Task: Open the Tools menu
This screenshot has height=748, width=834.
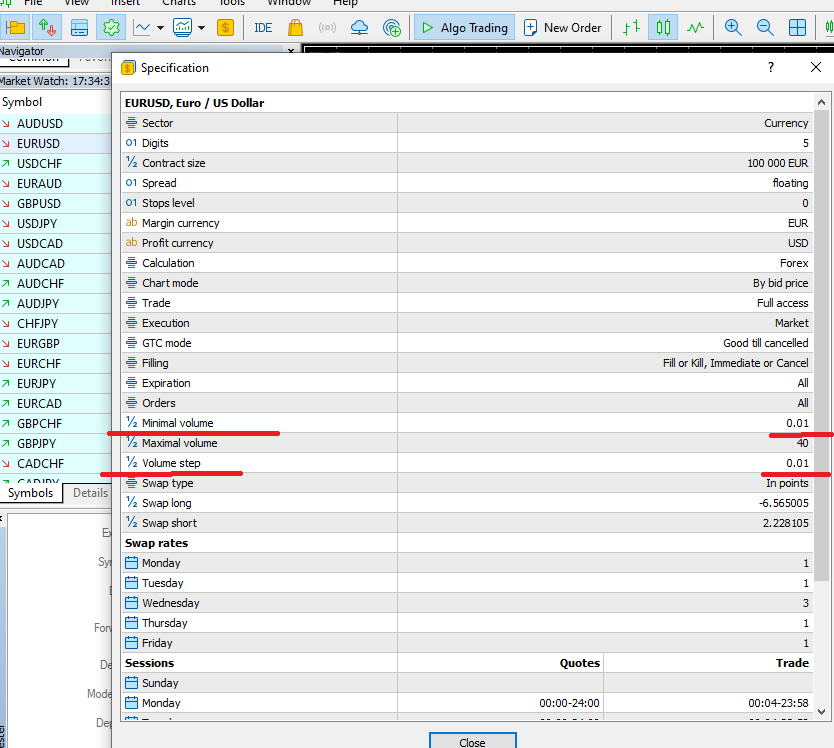Action: tap(231, 3)
